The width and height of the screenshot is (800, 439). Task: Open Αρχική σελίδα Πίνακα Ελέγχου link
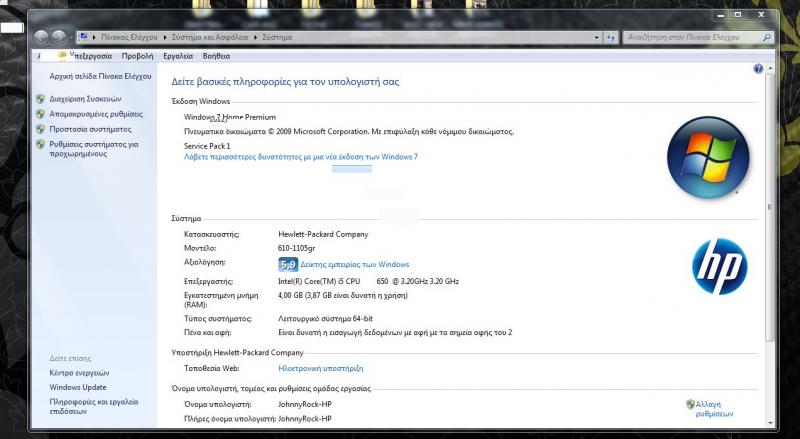(x=101, y=76)
